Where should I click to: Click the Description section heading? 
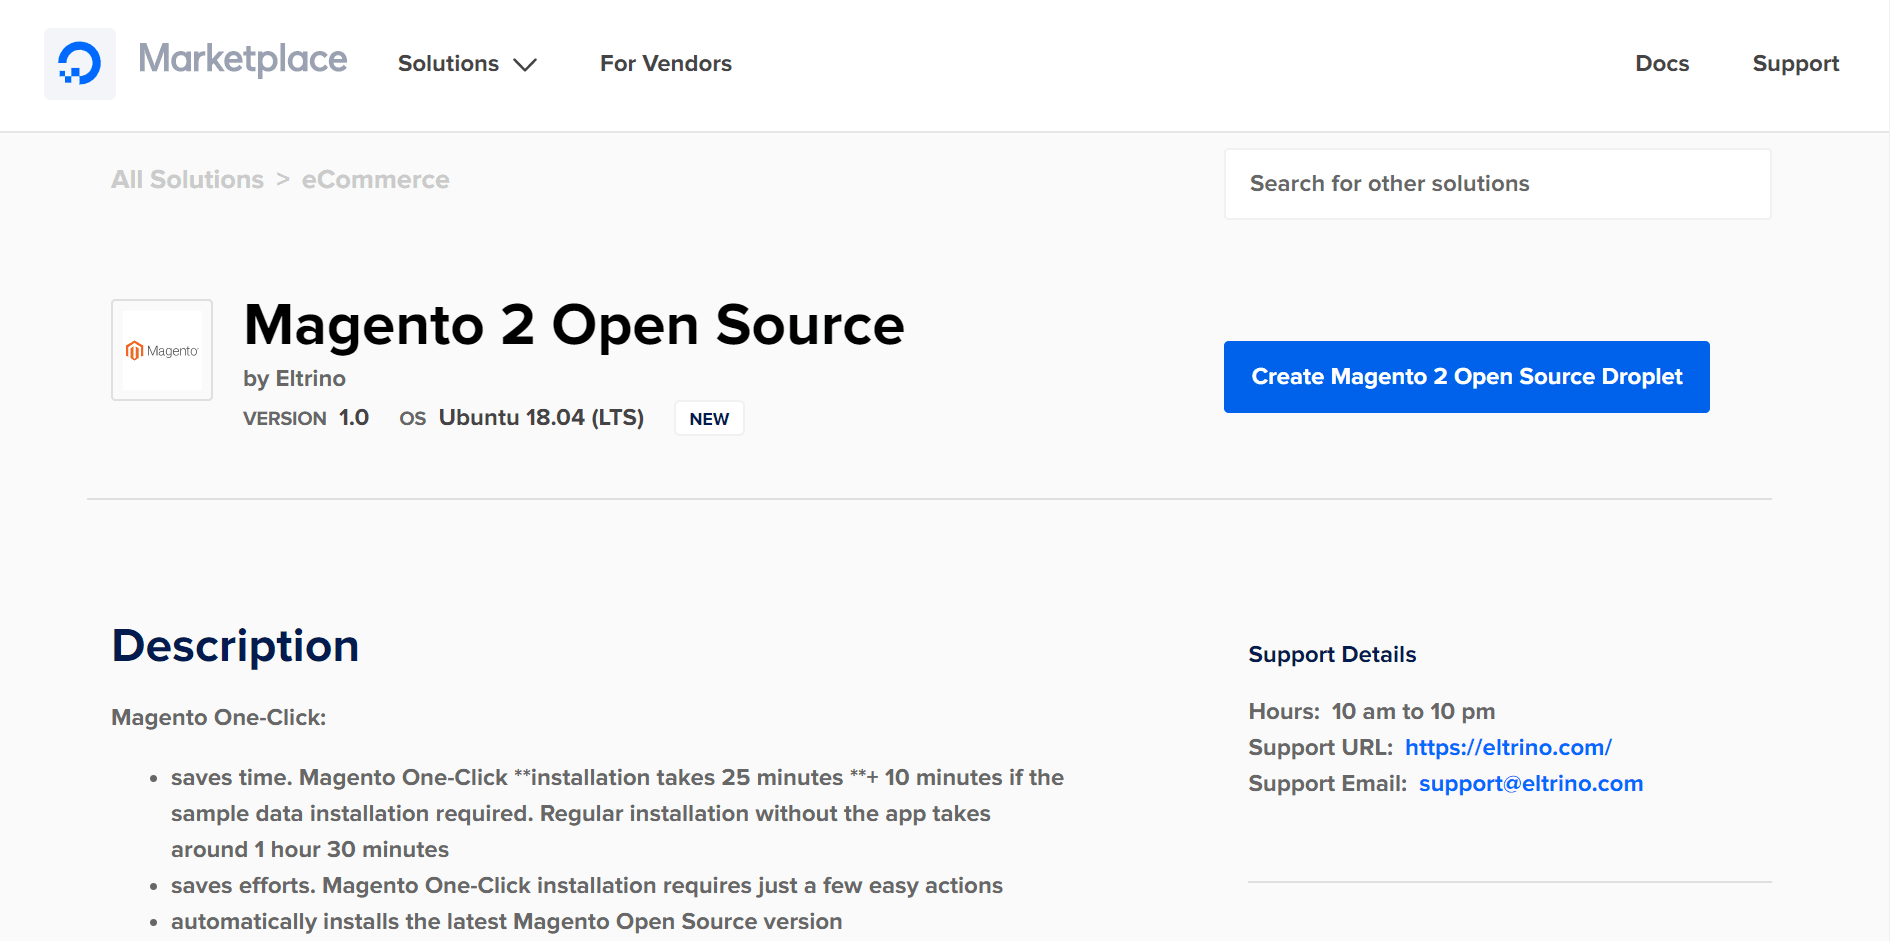pyautogui.click(x=235, y=646)
